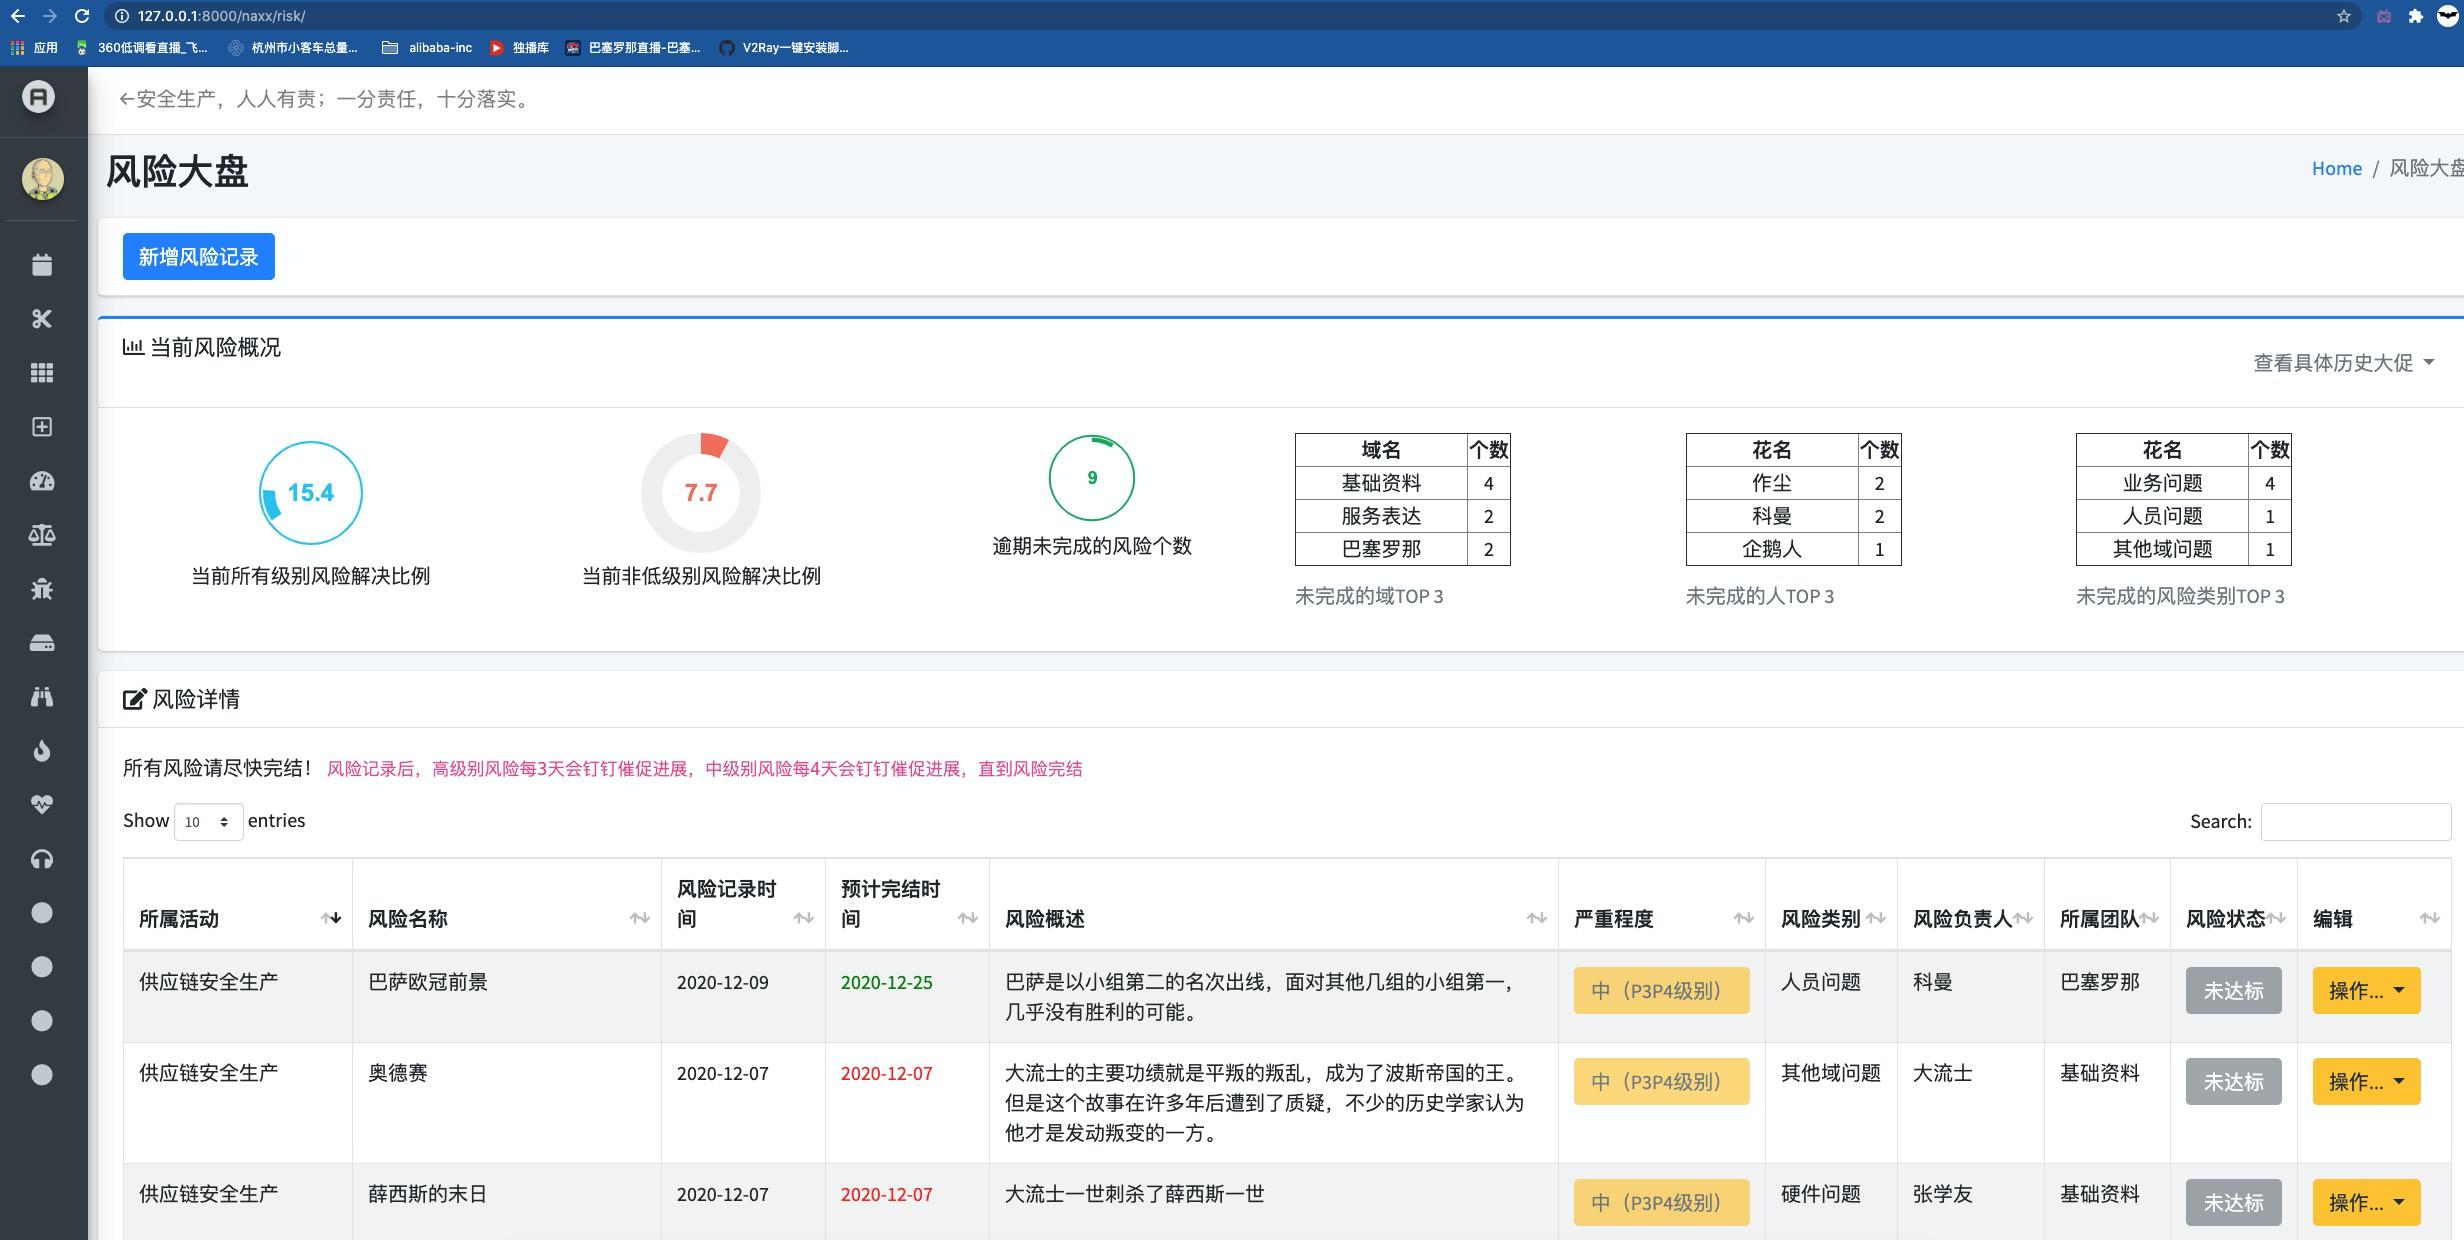Follow the Home breadcrumb link
This screenshot has width=2464, height=1240.
click(2336, 168)
